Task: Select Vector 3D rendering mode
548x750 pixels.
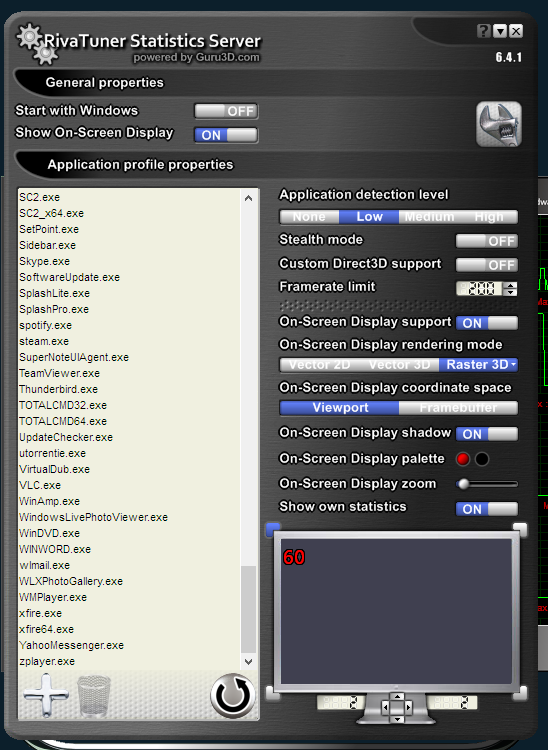Action: [x=399, y=364]
